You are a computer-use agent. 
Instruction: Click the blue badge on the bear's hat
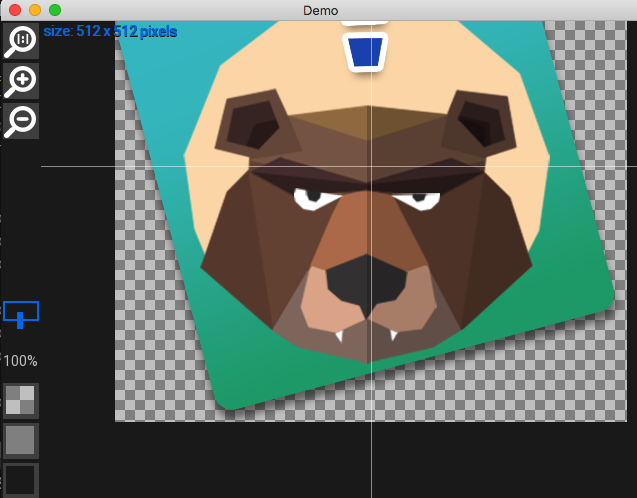pos(365,52)
